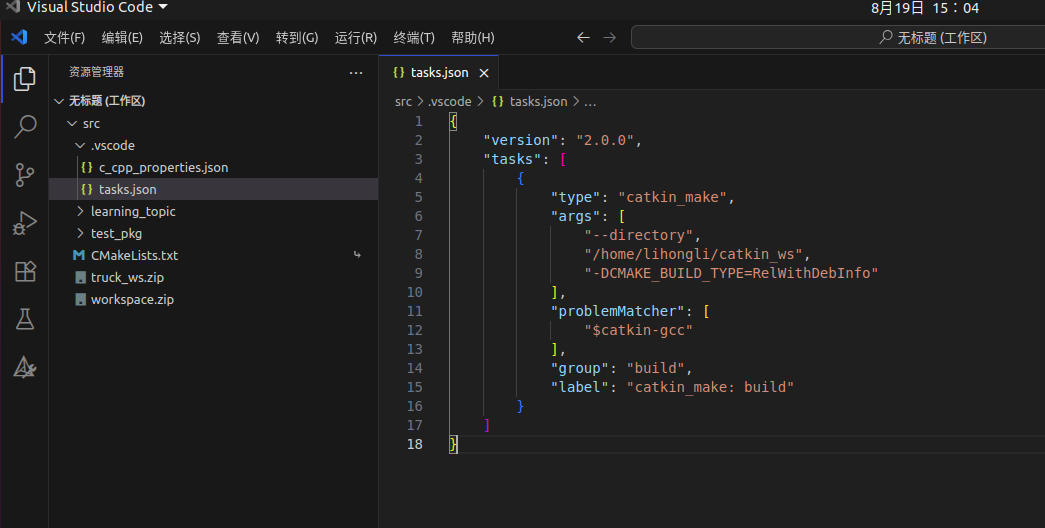The width and height of the screenshot is (1045, 528).
Task: Click line number 18 in the gutter
Action: pos(415,444)
